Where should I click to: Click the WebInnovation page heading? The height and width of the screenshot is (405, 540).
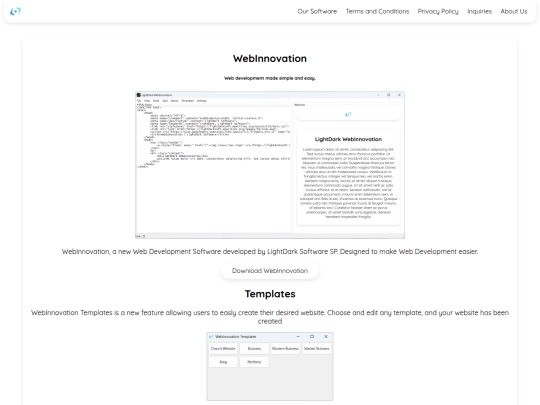pos(270,59)
